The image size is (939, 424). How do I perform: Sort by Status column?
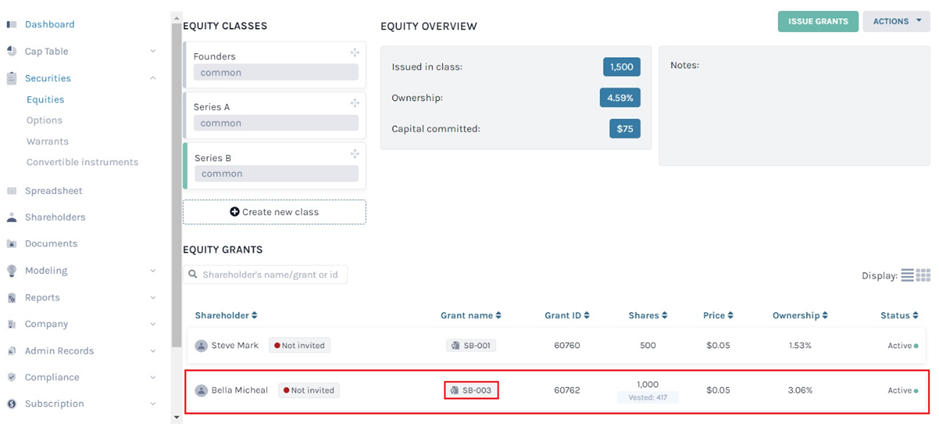pos(899,315)
